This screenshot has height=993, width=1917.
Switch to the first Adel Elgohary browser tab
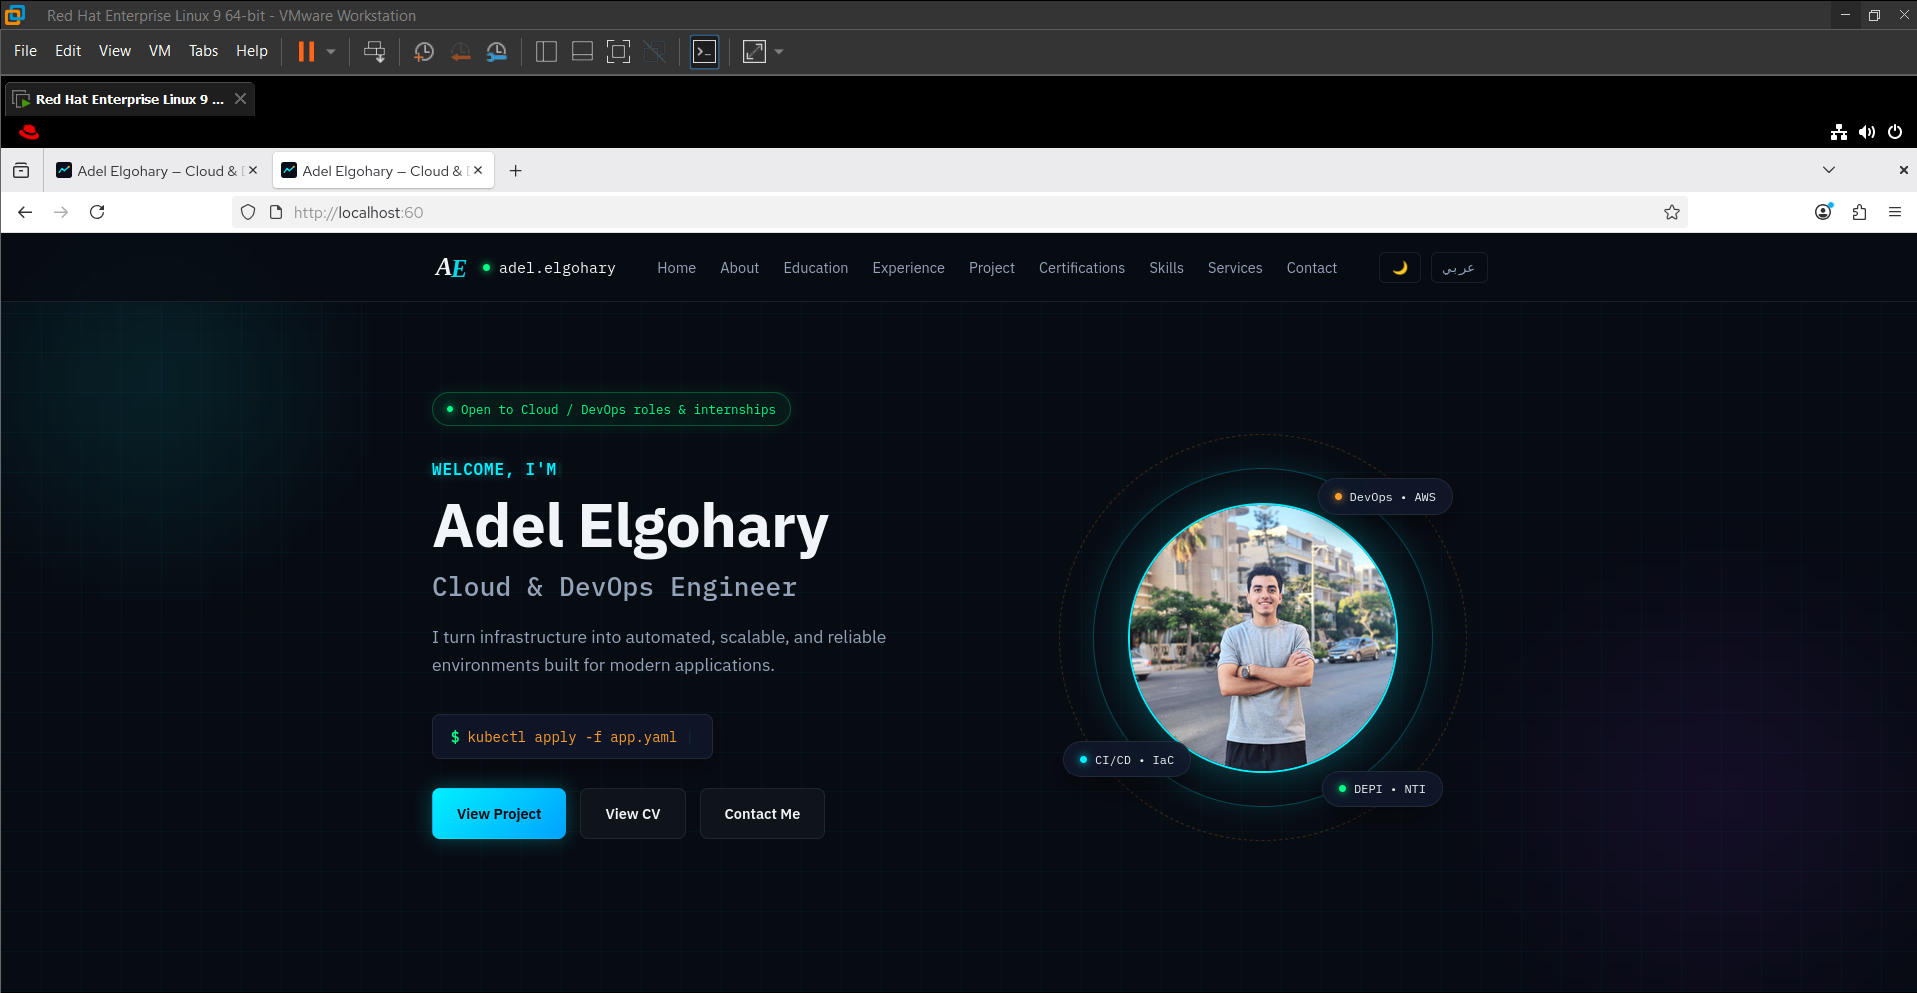click(x=157, y=171)
